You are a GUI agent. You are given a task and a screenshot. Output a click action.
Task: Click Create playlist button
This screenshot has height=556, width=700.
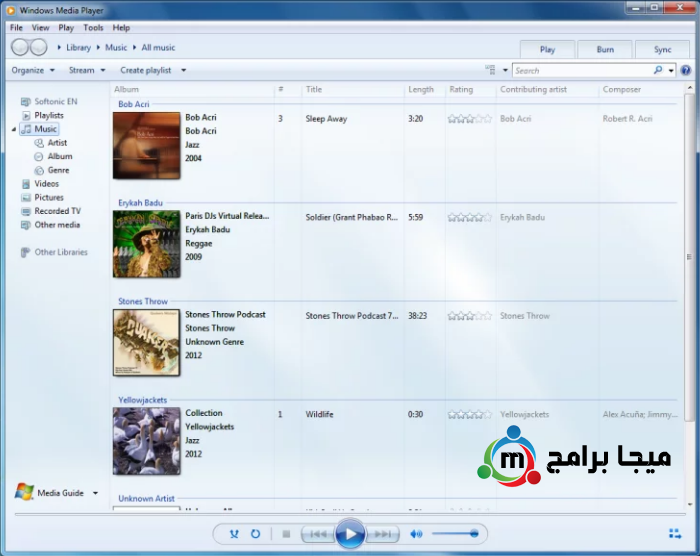click(146, 70)
